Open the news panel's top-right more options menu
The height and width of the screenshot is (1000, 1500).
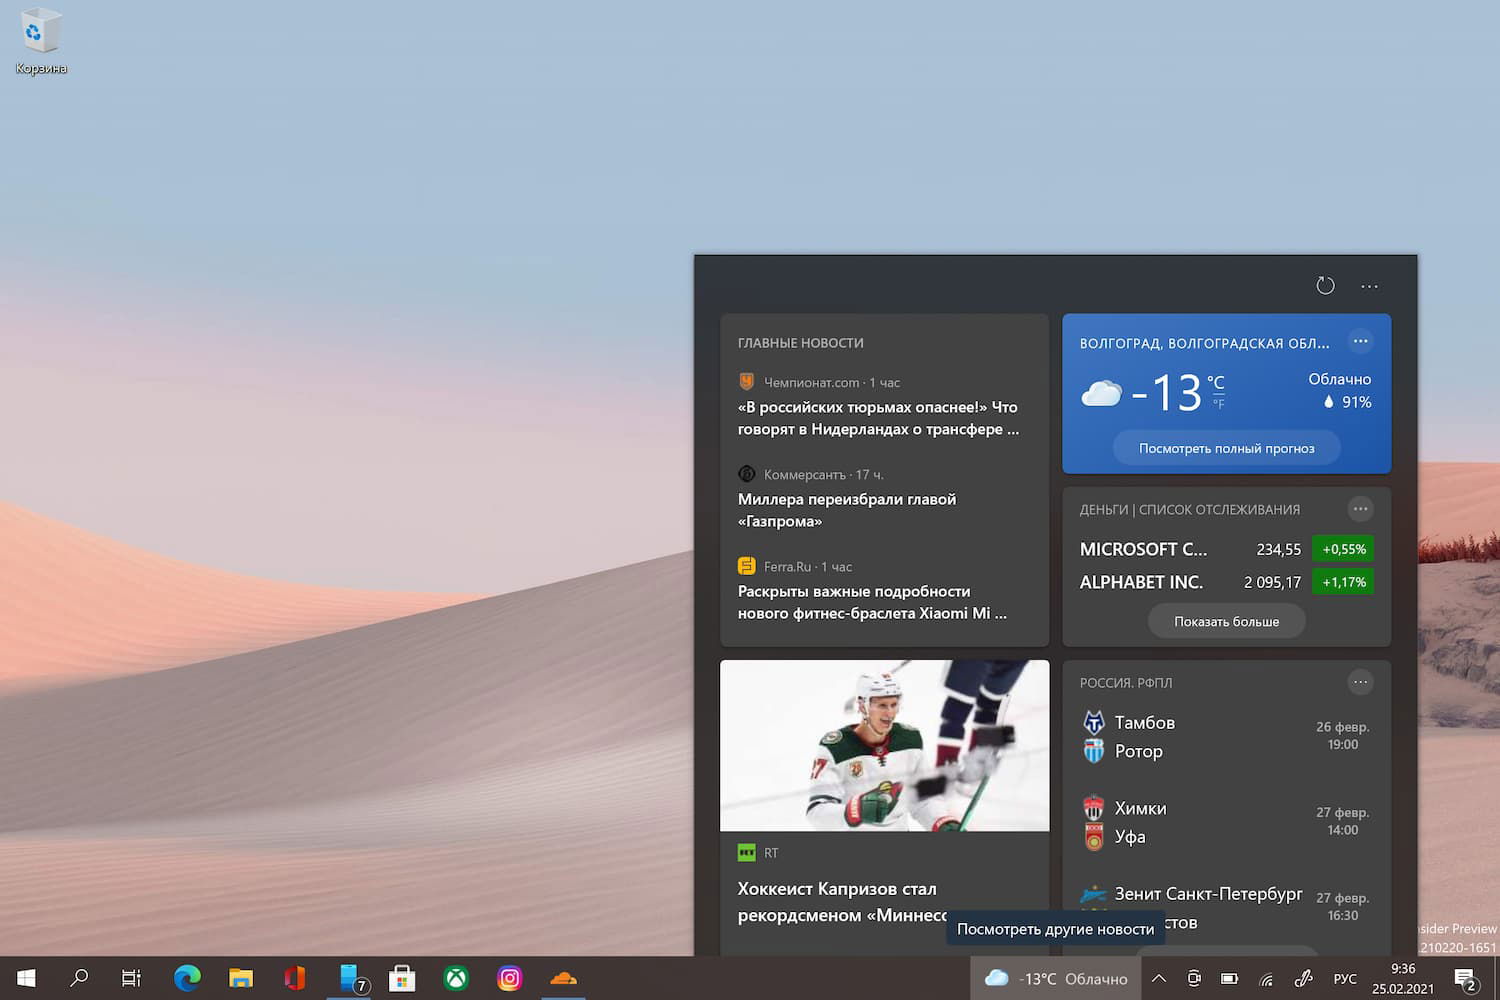coord(1369,286)
